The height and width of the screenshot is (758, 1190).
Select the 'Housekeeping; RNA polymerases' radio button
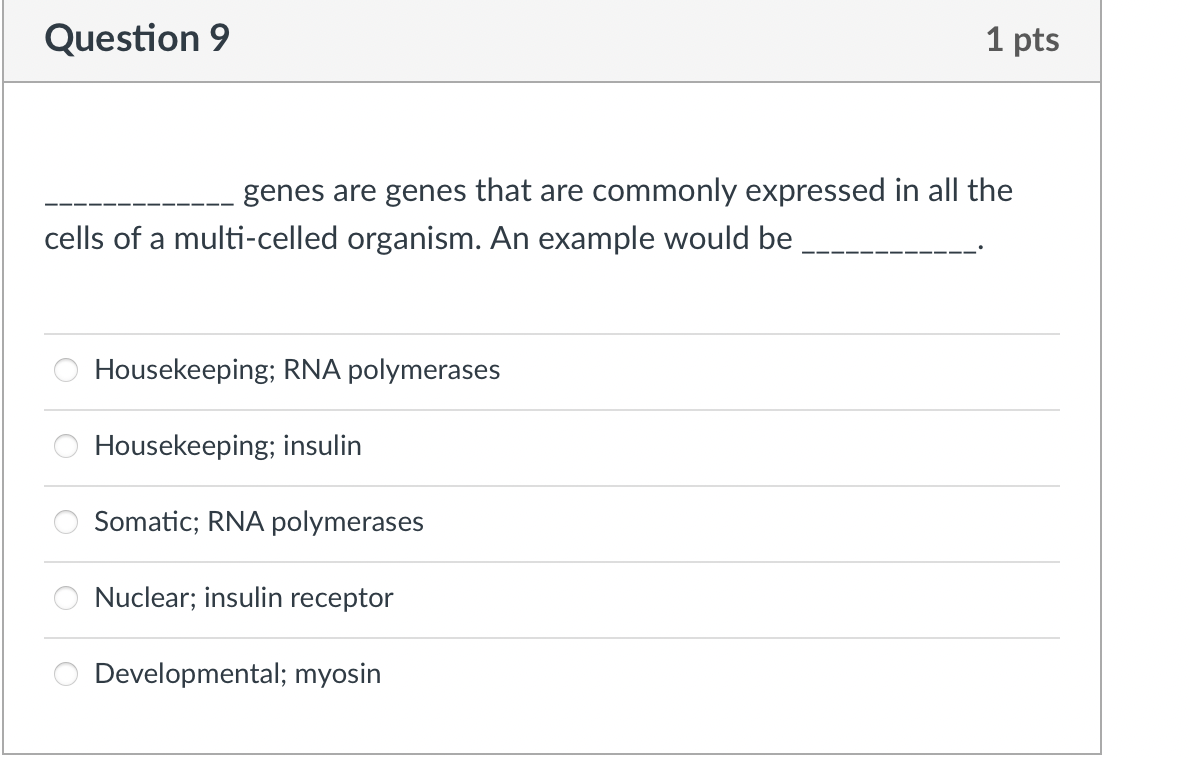(x=65, y=370)
